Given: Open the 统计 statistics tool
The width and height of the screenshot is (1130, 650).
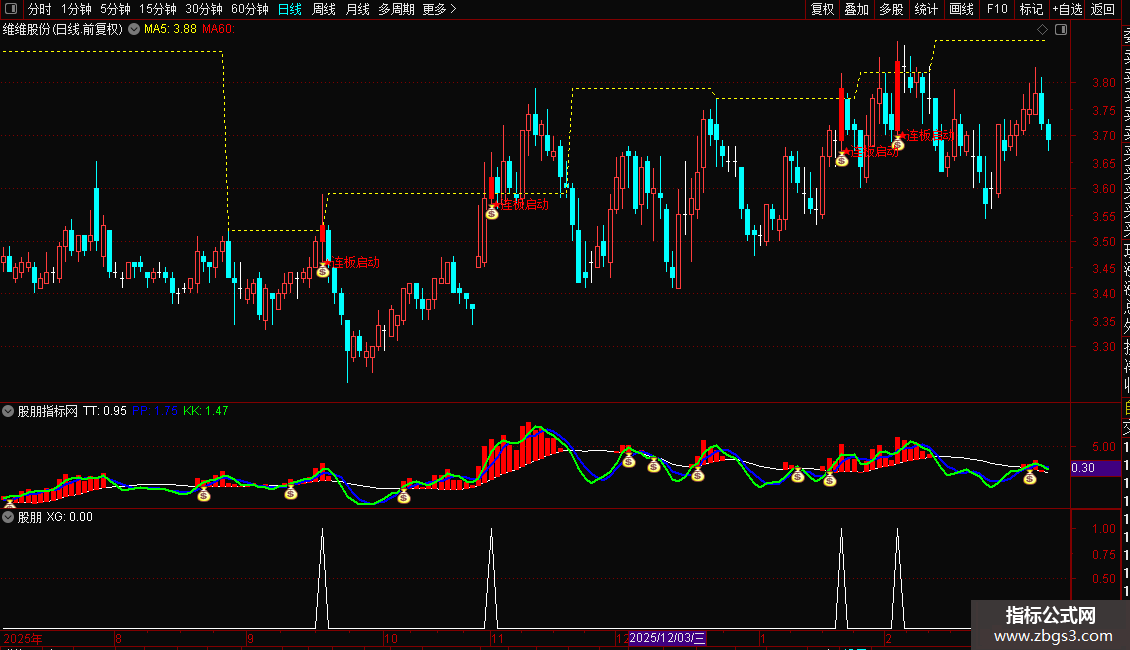Looking at the screenshot, I should pos(926,9).
